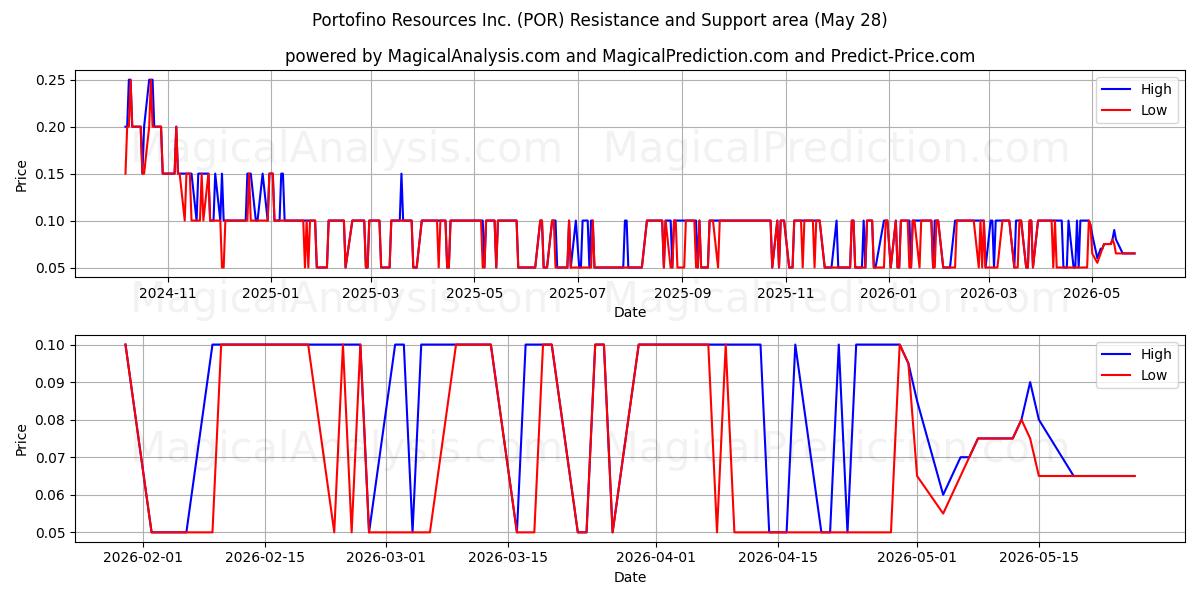Viewport: 1200px width, 600px height.
Task: Click the 'Price' axis label of top chart
Action: (22, 174)
